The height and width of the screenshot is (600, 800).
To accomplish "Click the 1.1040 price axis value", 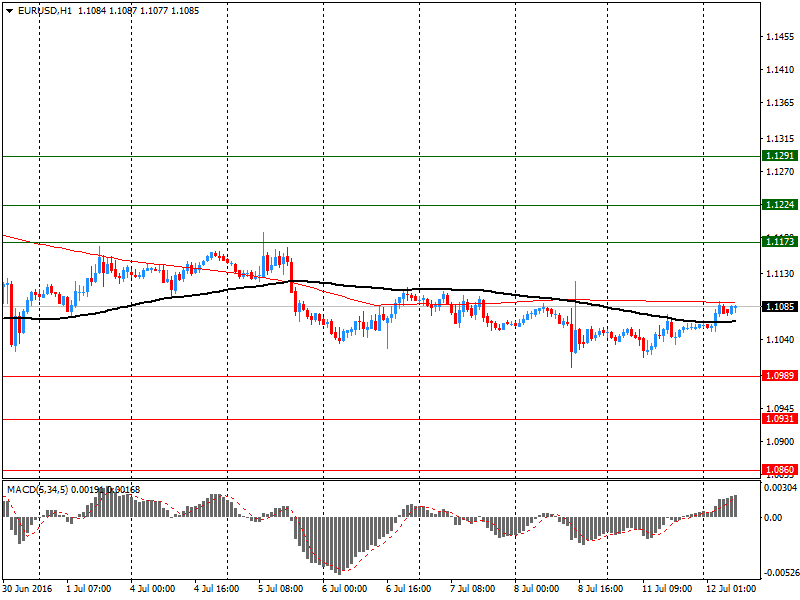I will 780,339.
